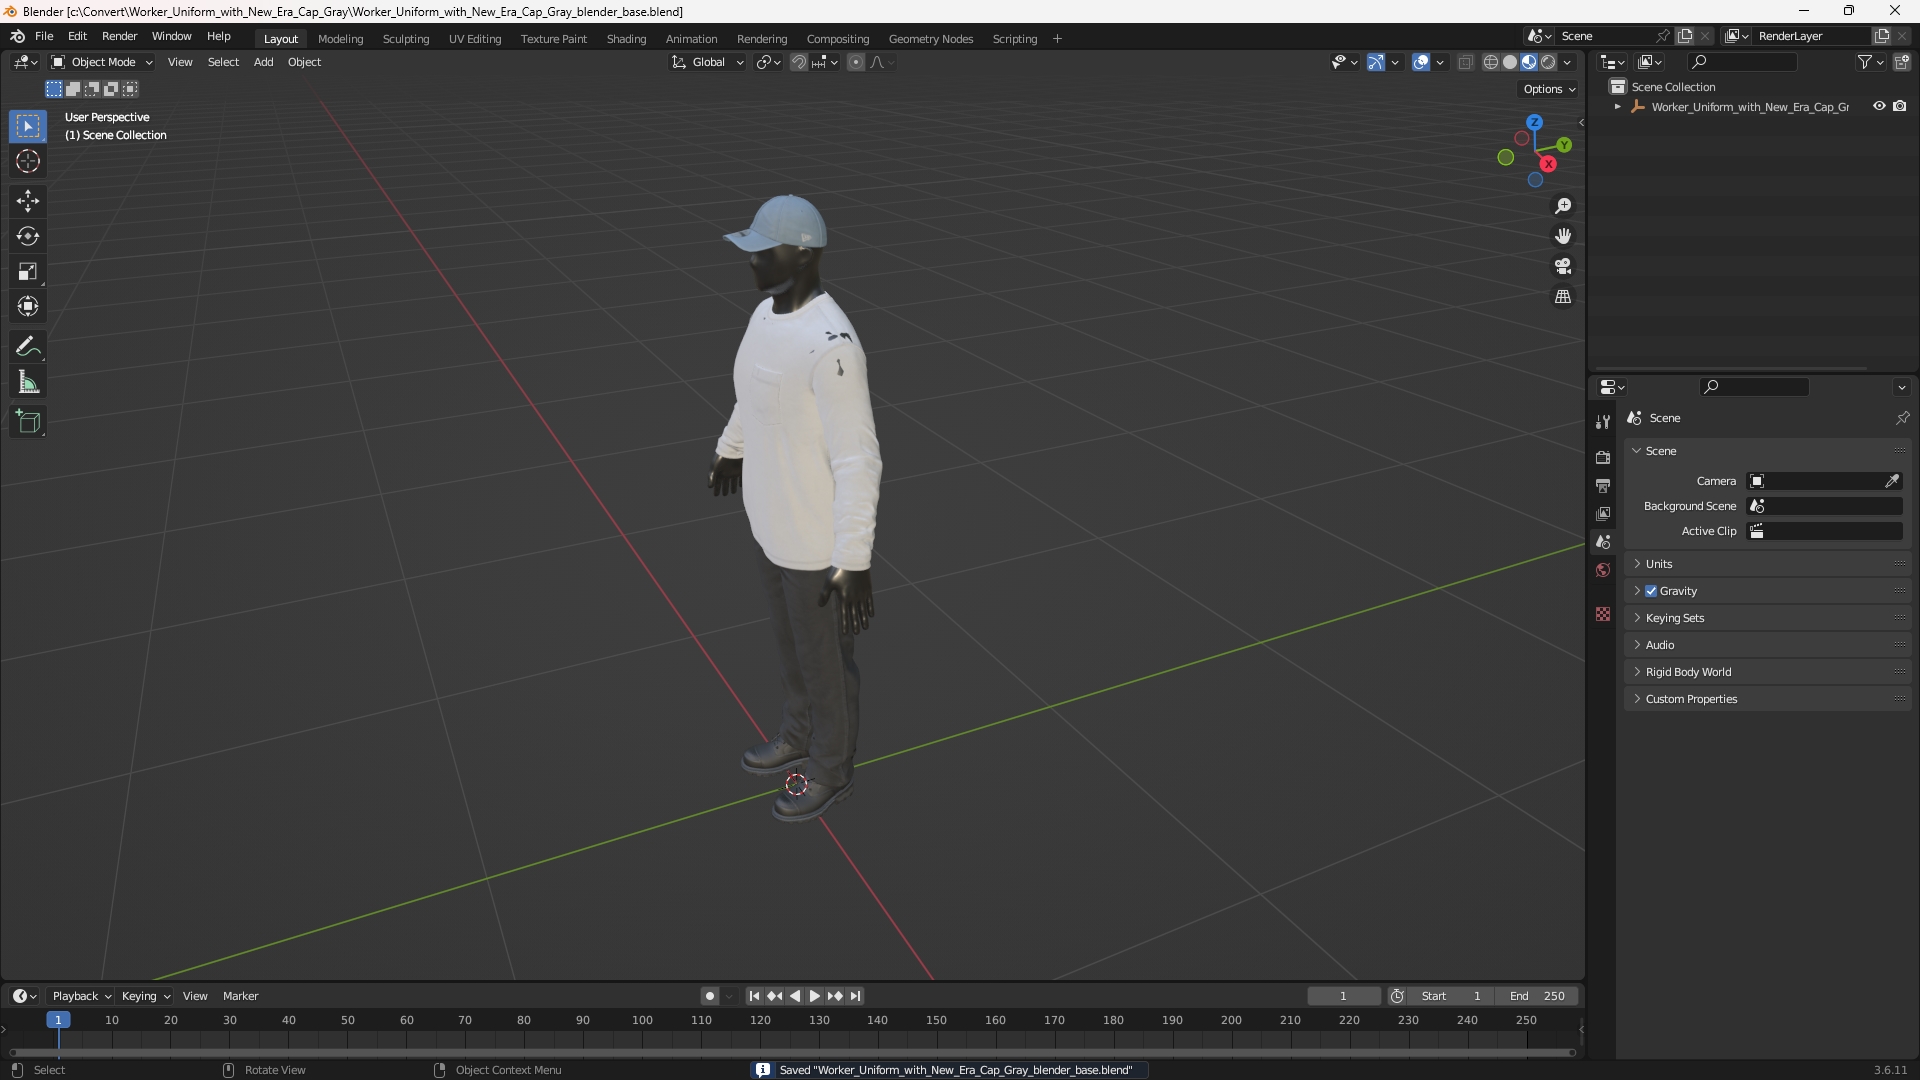Pin the Scene properties panel

[x=1902, y=418]
